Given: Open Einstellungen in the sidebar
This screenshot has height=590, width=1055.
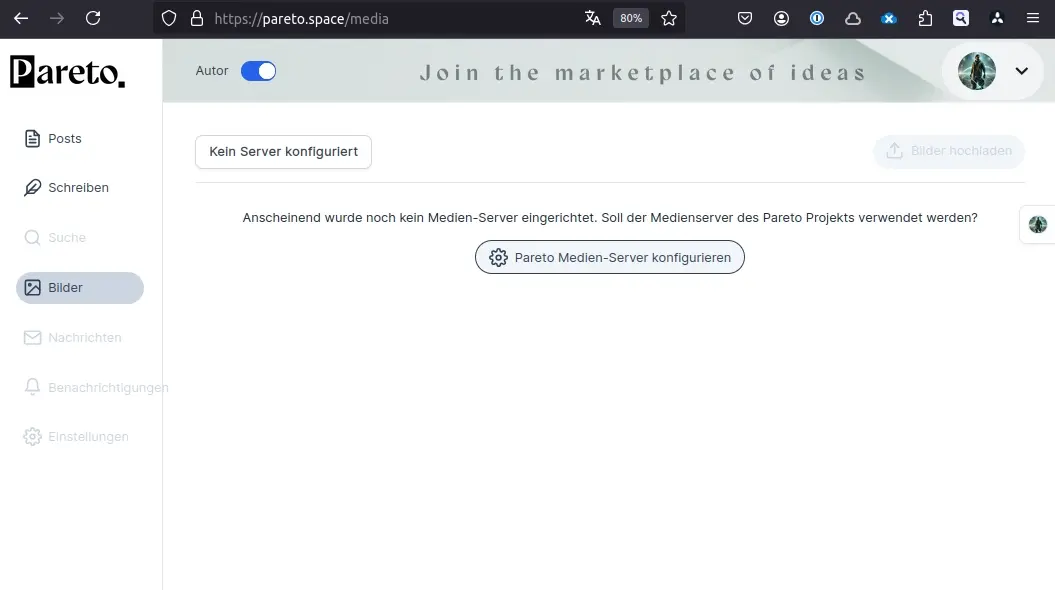Looking at the screenshot, I should click(75, 437).
